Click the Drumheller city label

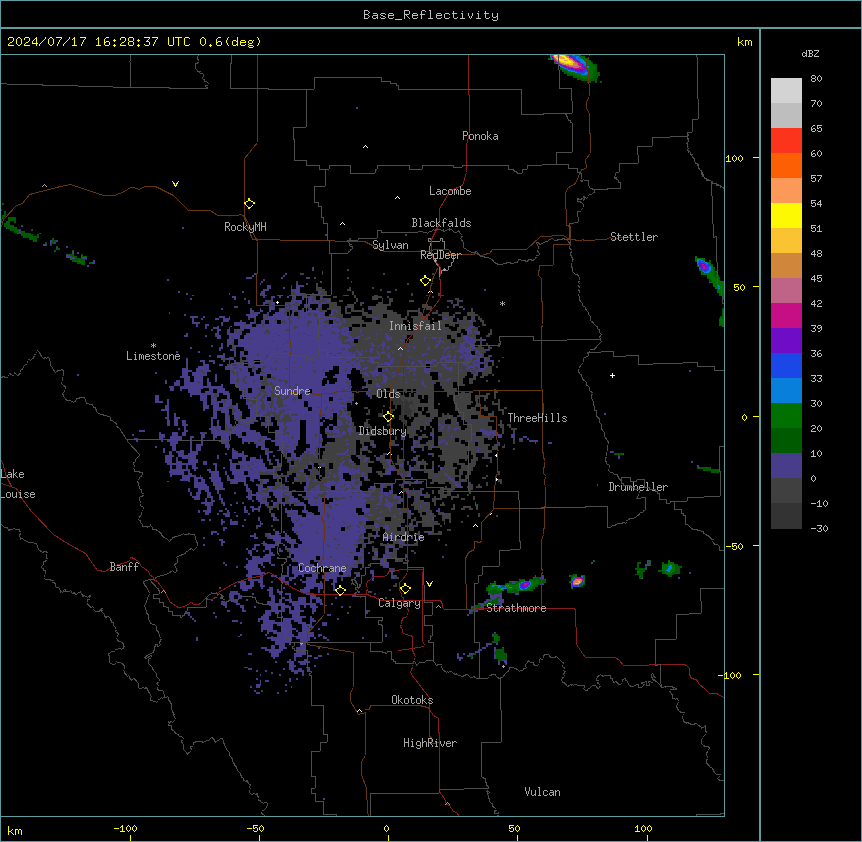pyautogui.click(x=638, y=487)
